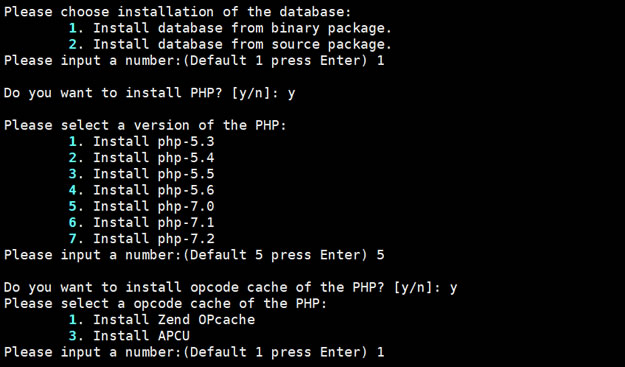Image resolution: width=625 pixels, height=367 pixels.
Task: Click the 'Please choose installation of the database' heading
Action: pyautogui.click(x=177, y=12)
